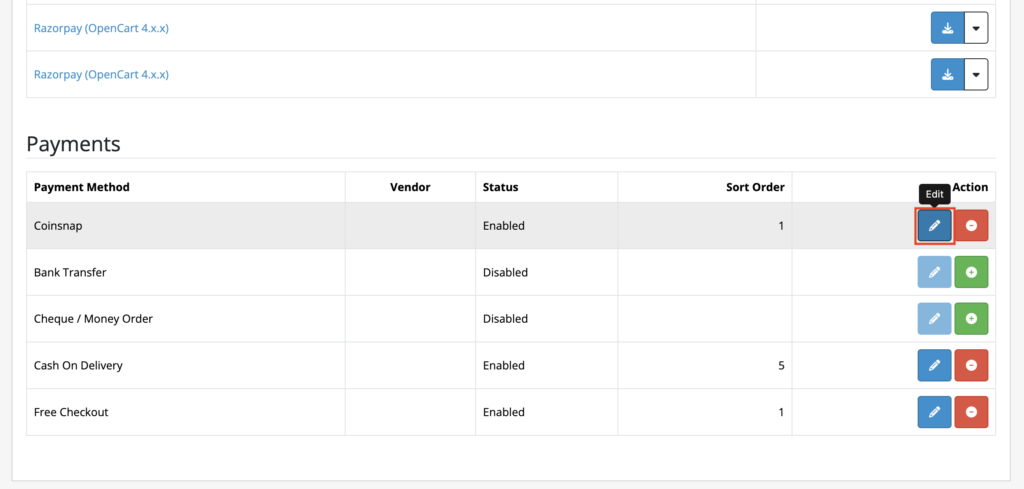Click the Status column header
The image size is (1024, 489).
(x=500, y=187)
